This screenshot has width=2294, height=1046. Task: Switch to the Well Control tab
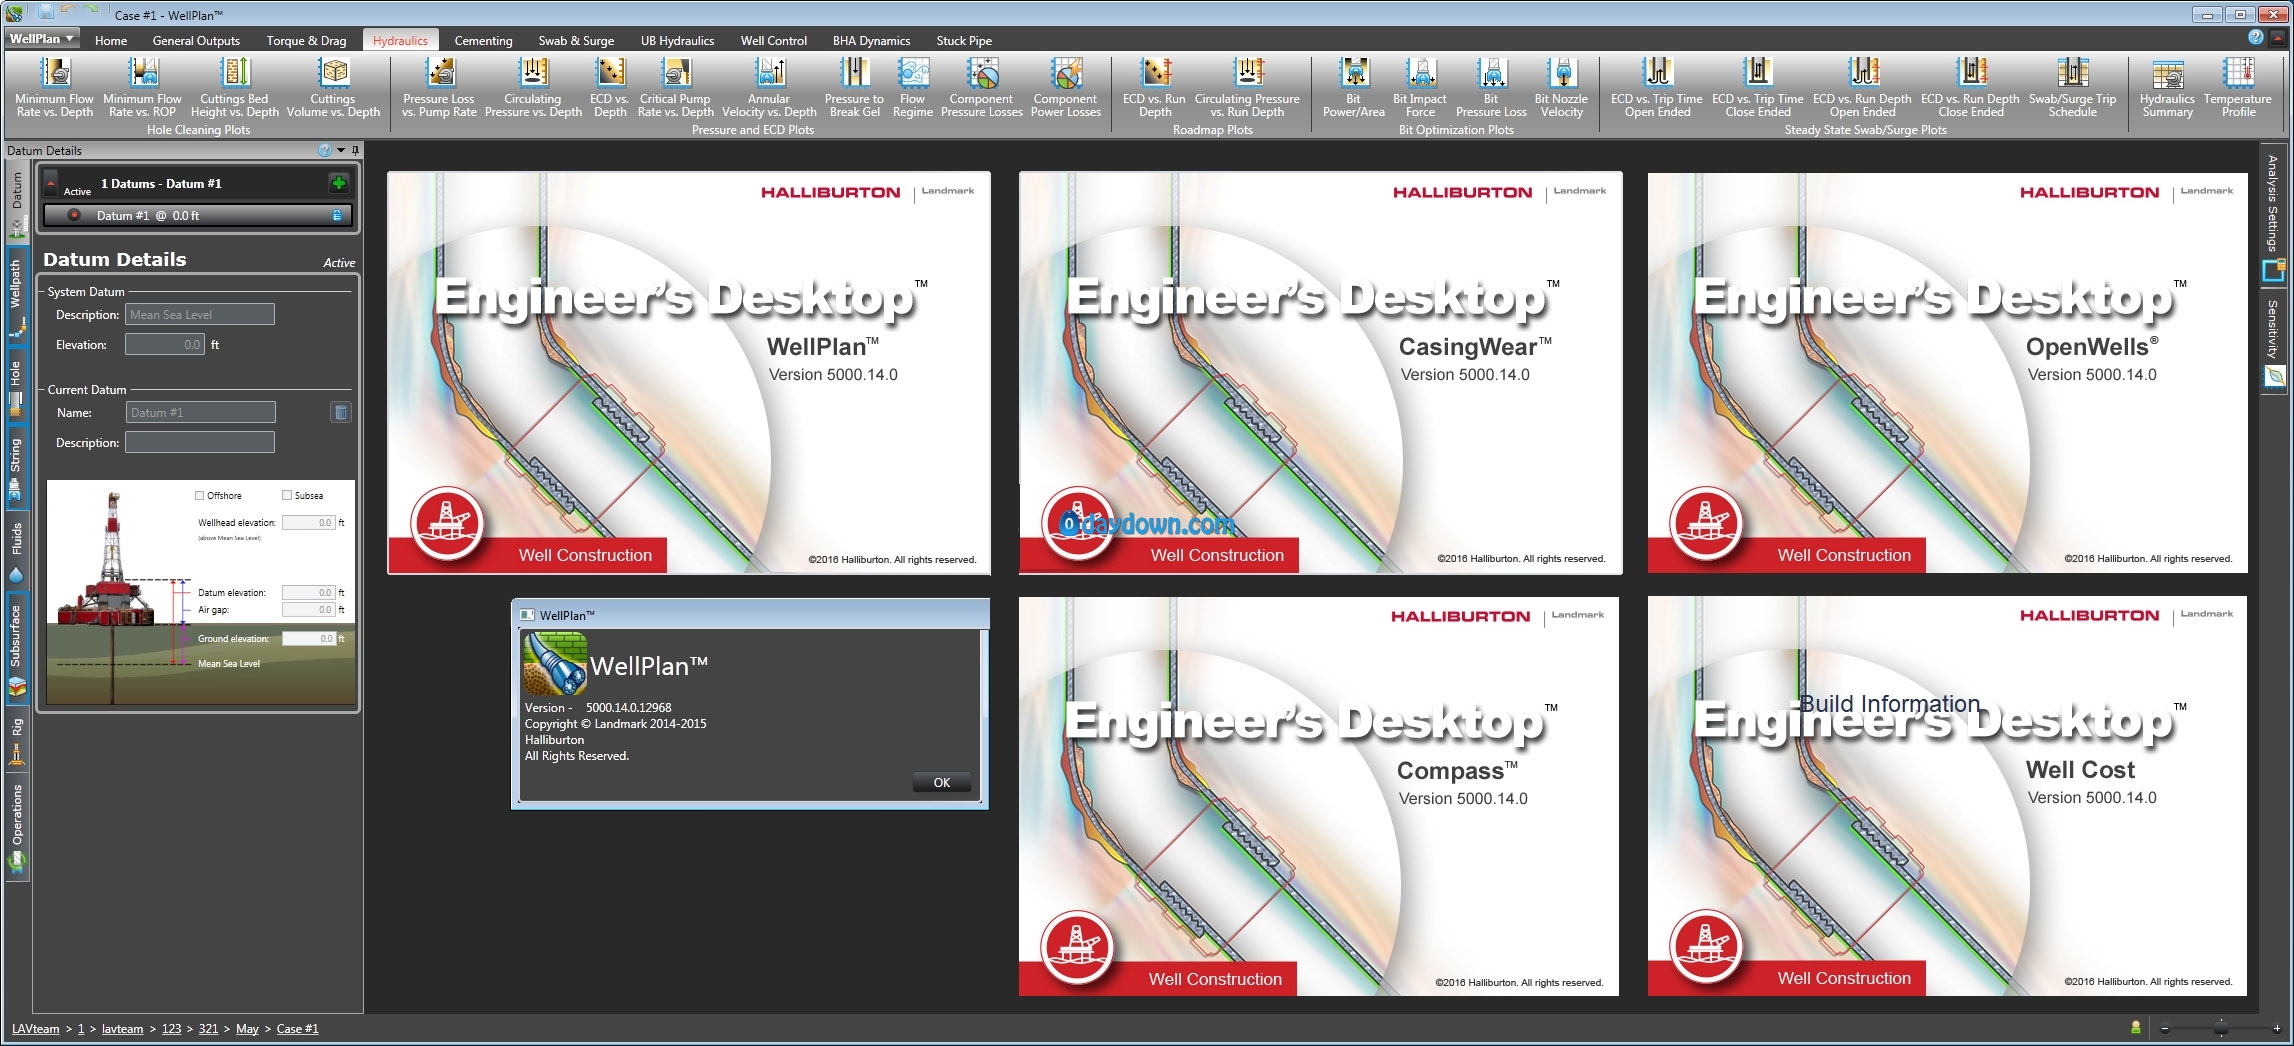pos(773,41)
